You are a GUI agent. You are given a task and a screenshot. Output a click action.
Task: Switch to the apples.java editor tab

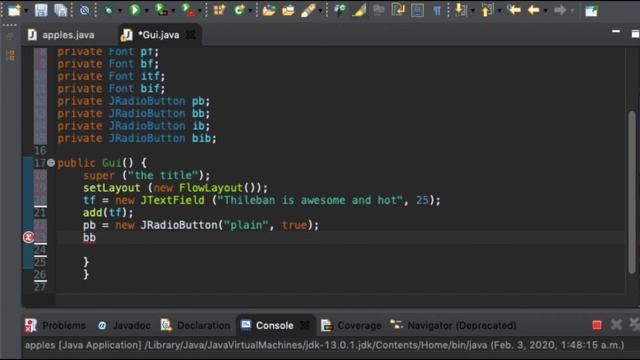coord(61,35)
